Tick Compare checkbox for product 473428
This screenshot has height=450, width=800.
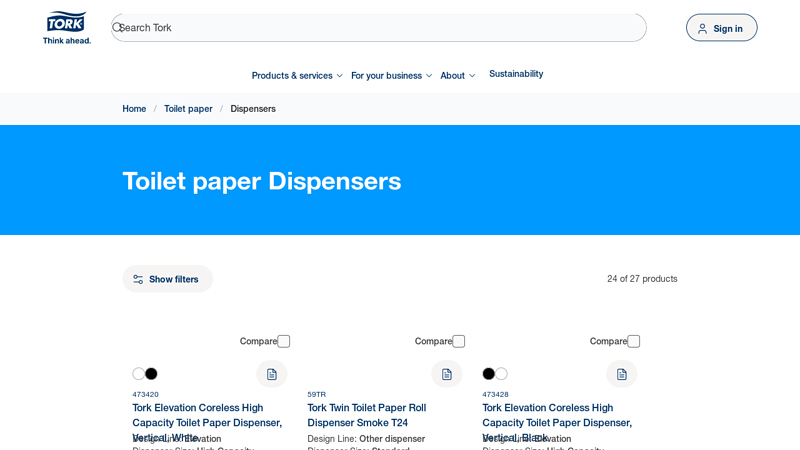(634, 341)
